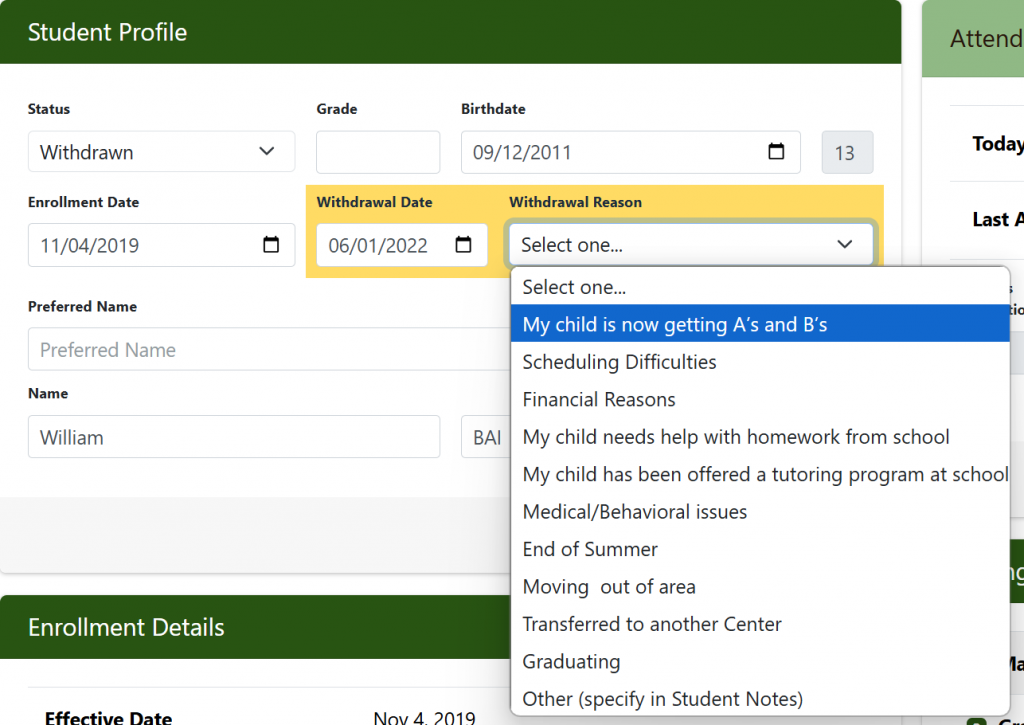Choose End of Summer reason

[x=590, y=549]
